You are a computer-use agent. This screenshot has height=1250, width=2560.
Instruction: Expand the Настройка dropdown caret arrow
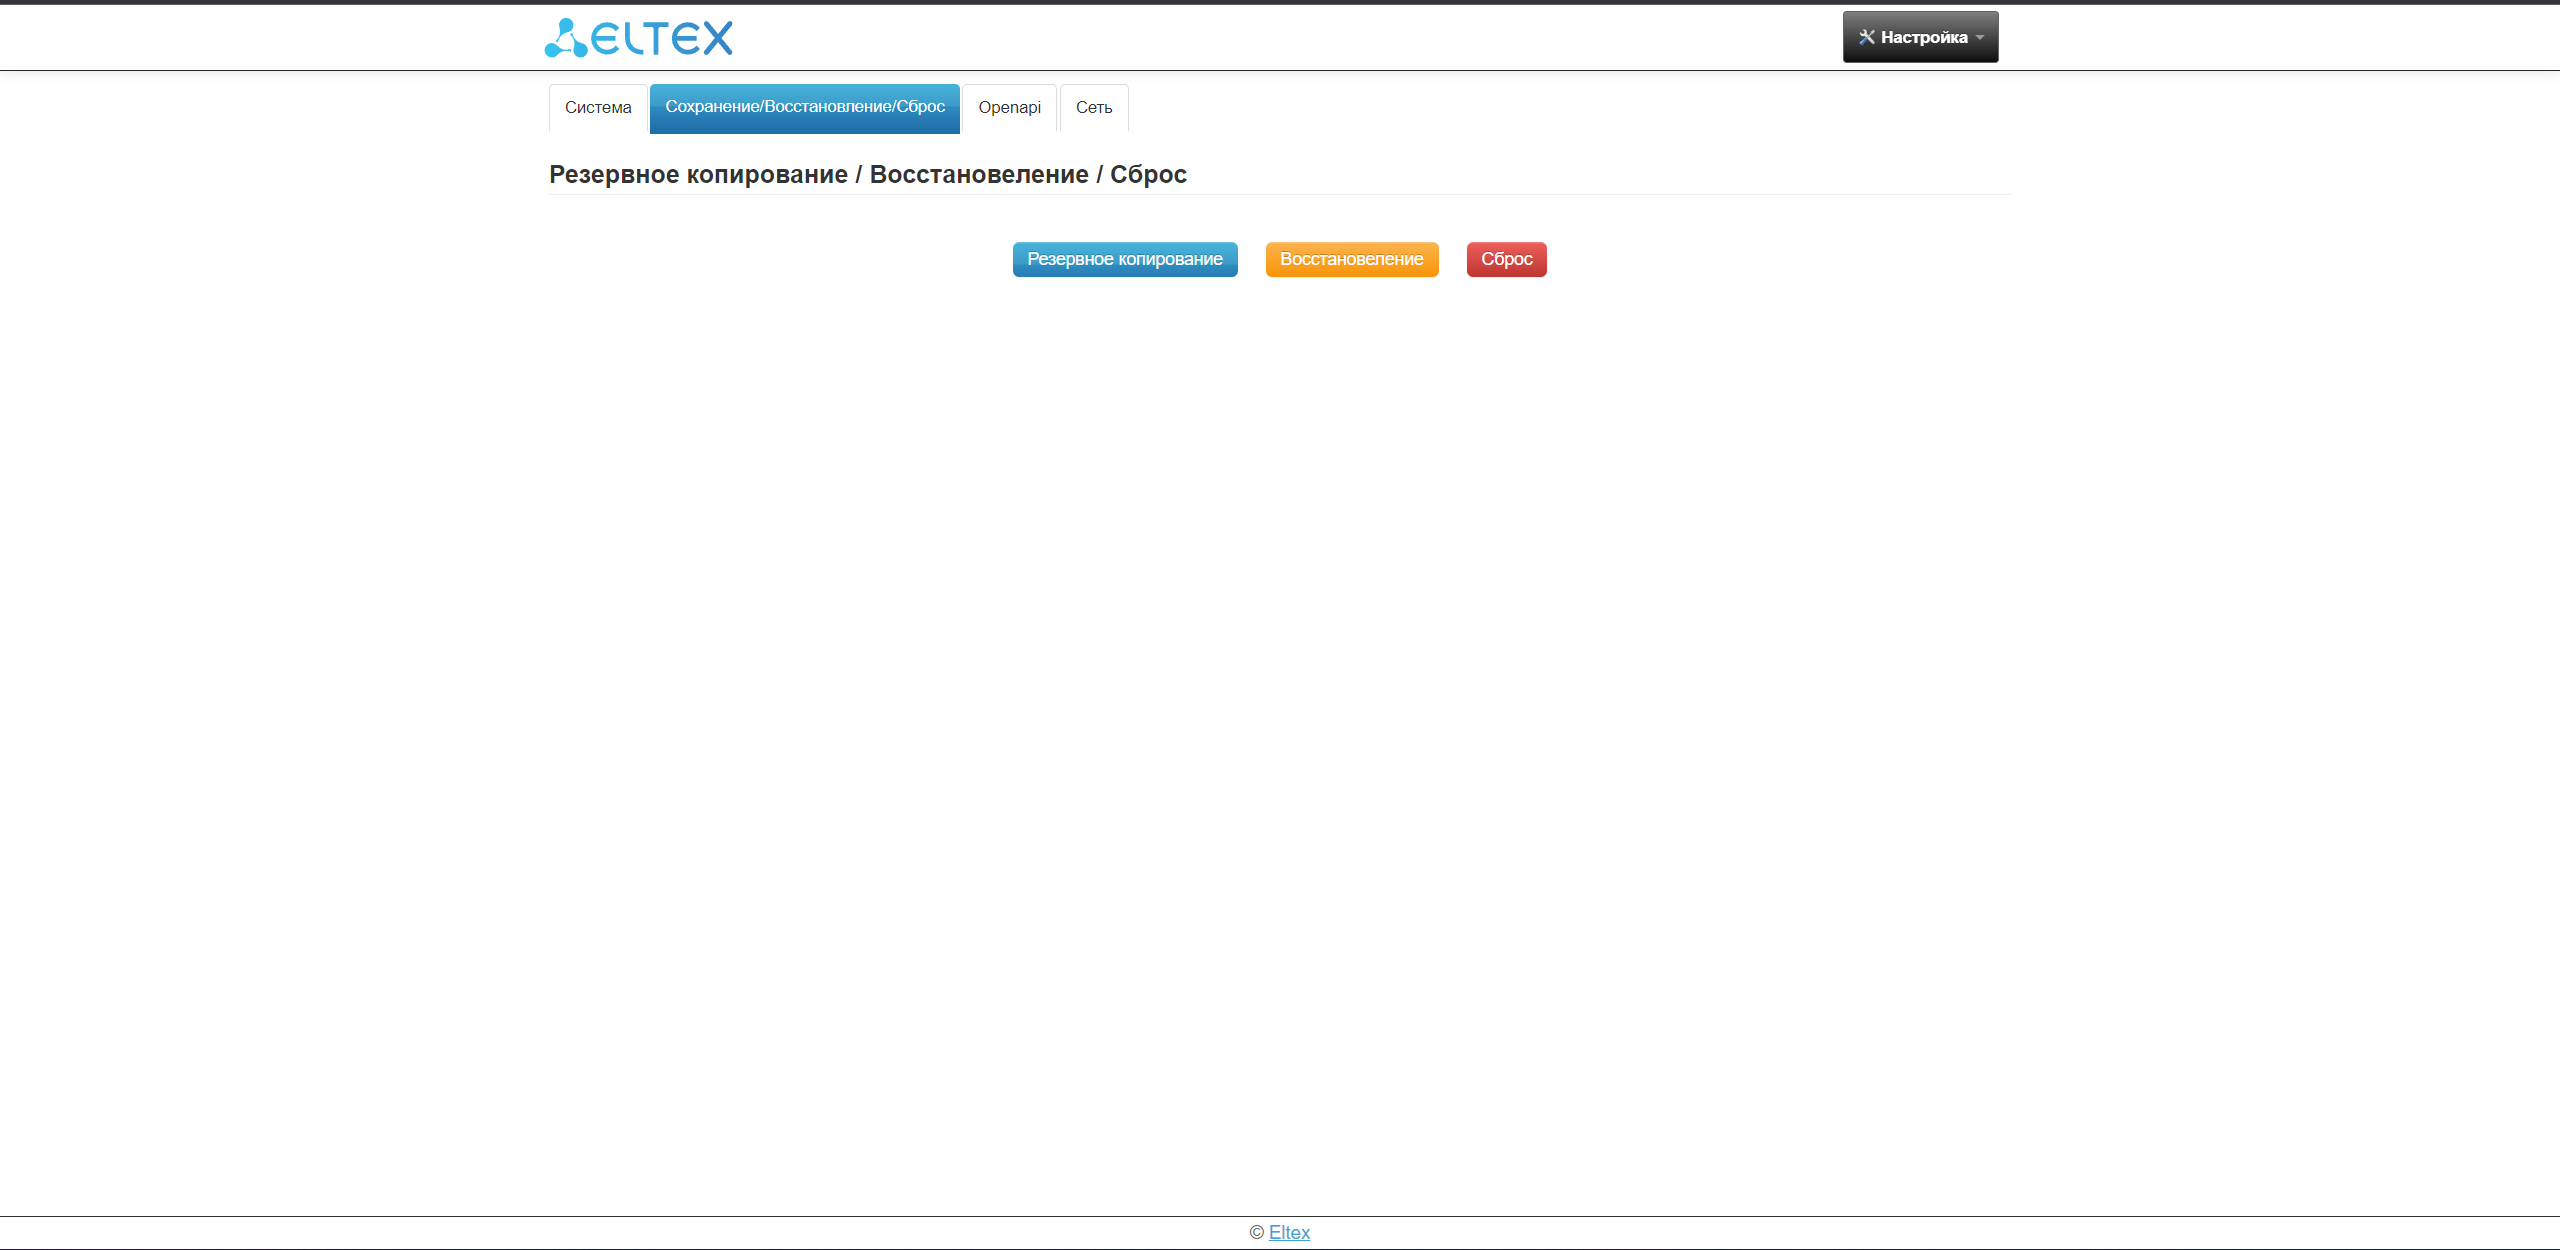[x=1980, y=38]
